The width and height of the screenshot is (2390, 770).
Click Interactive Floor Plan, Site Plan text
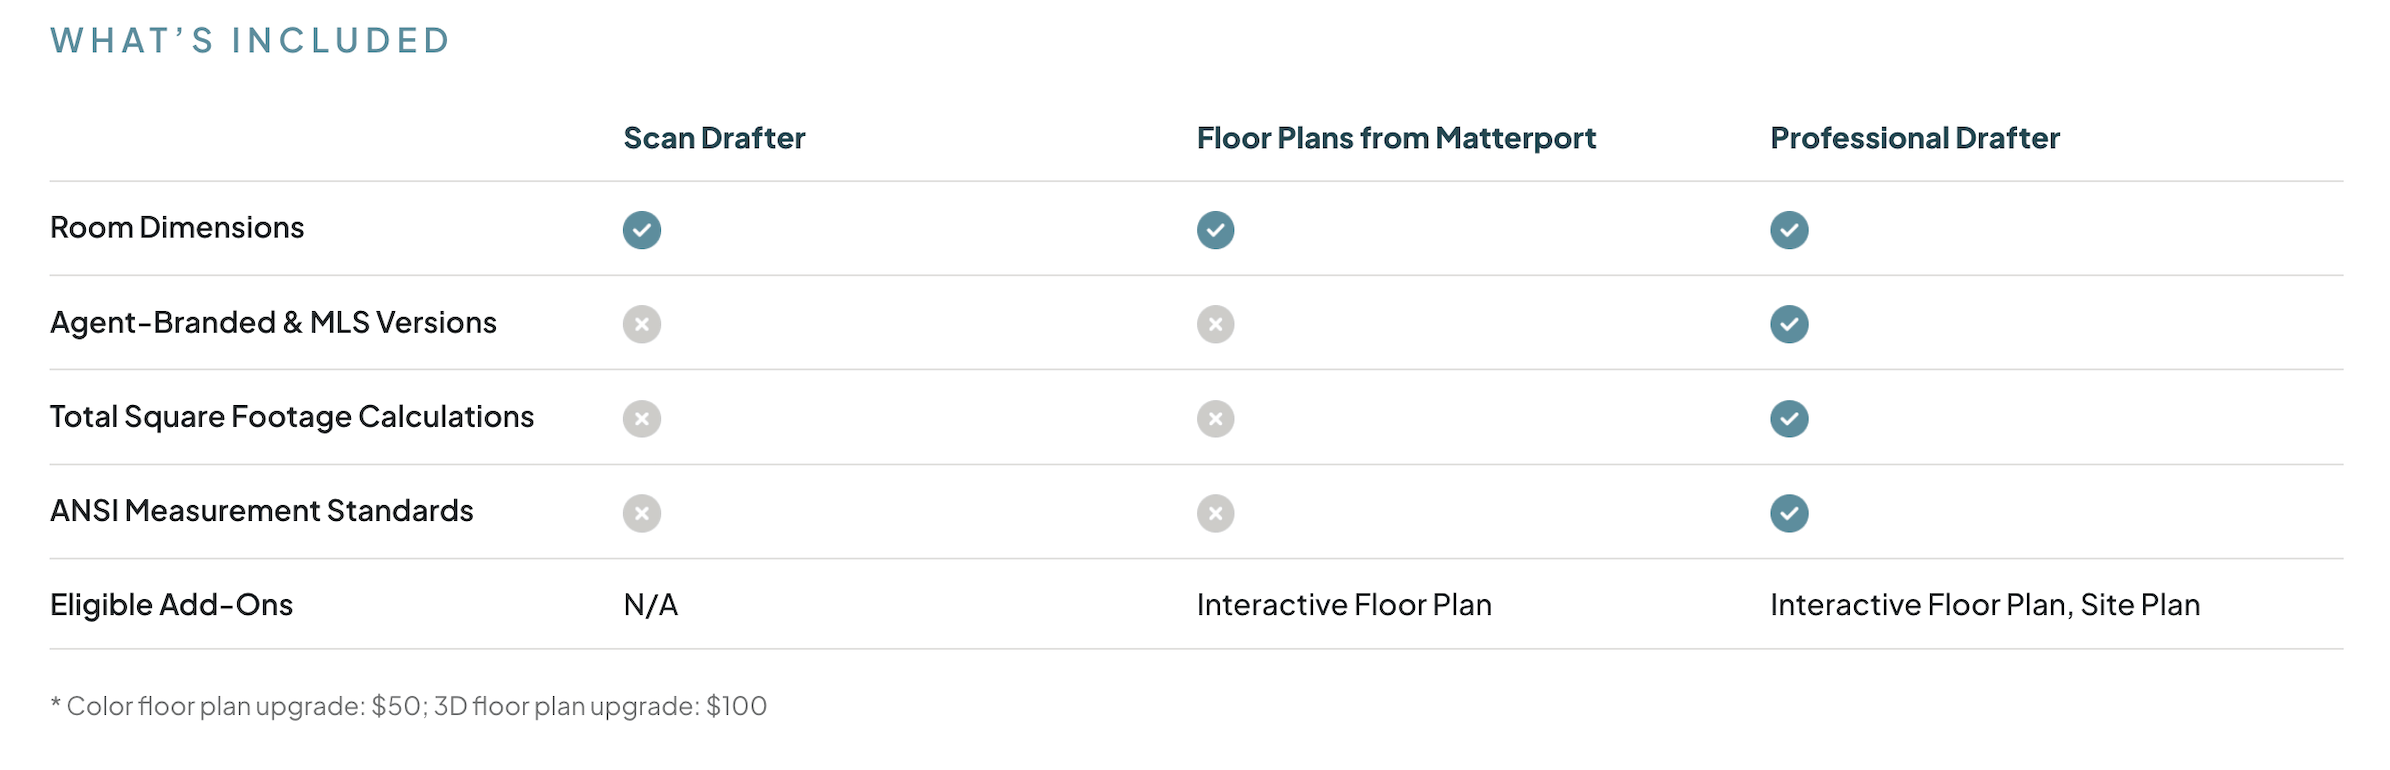coord(1984,605)
